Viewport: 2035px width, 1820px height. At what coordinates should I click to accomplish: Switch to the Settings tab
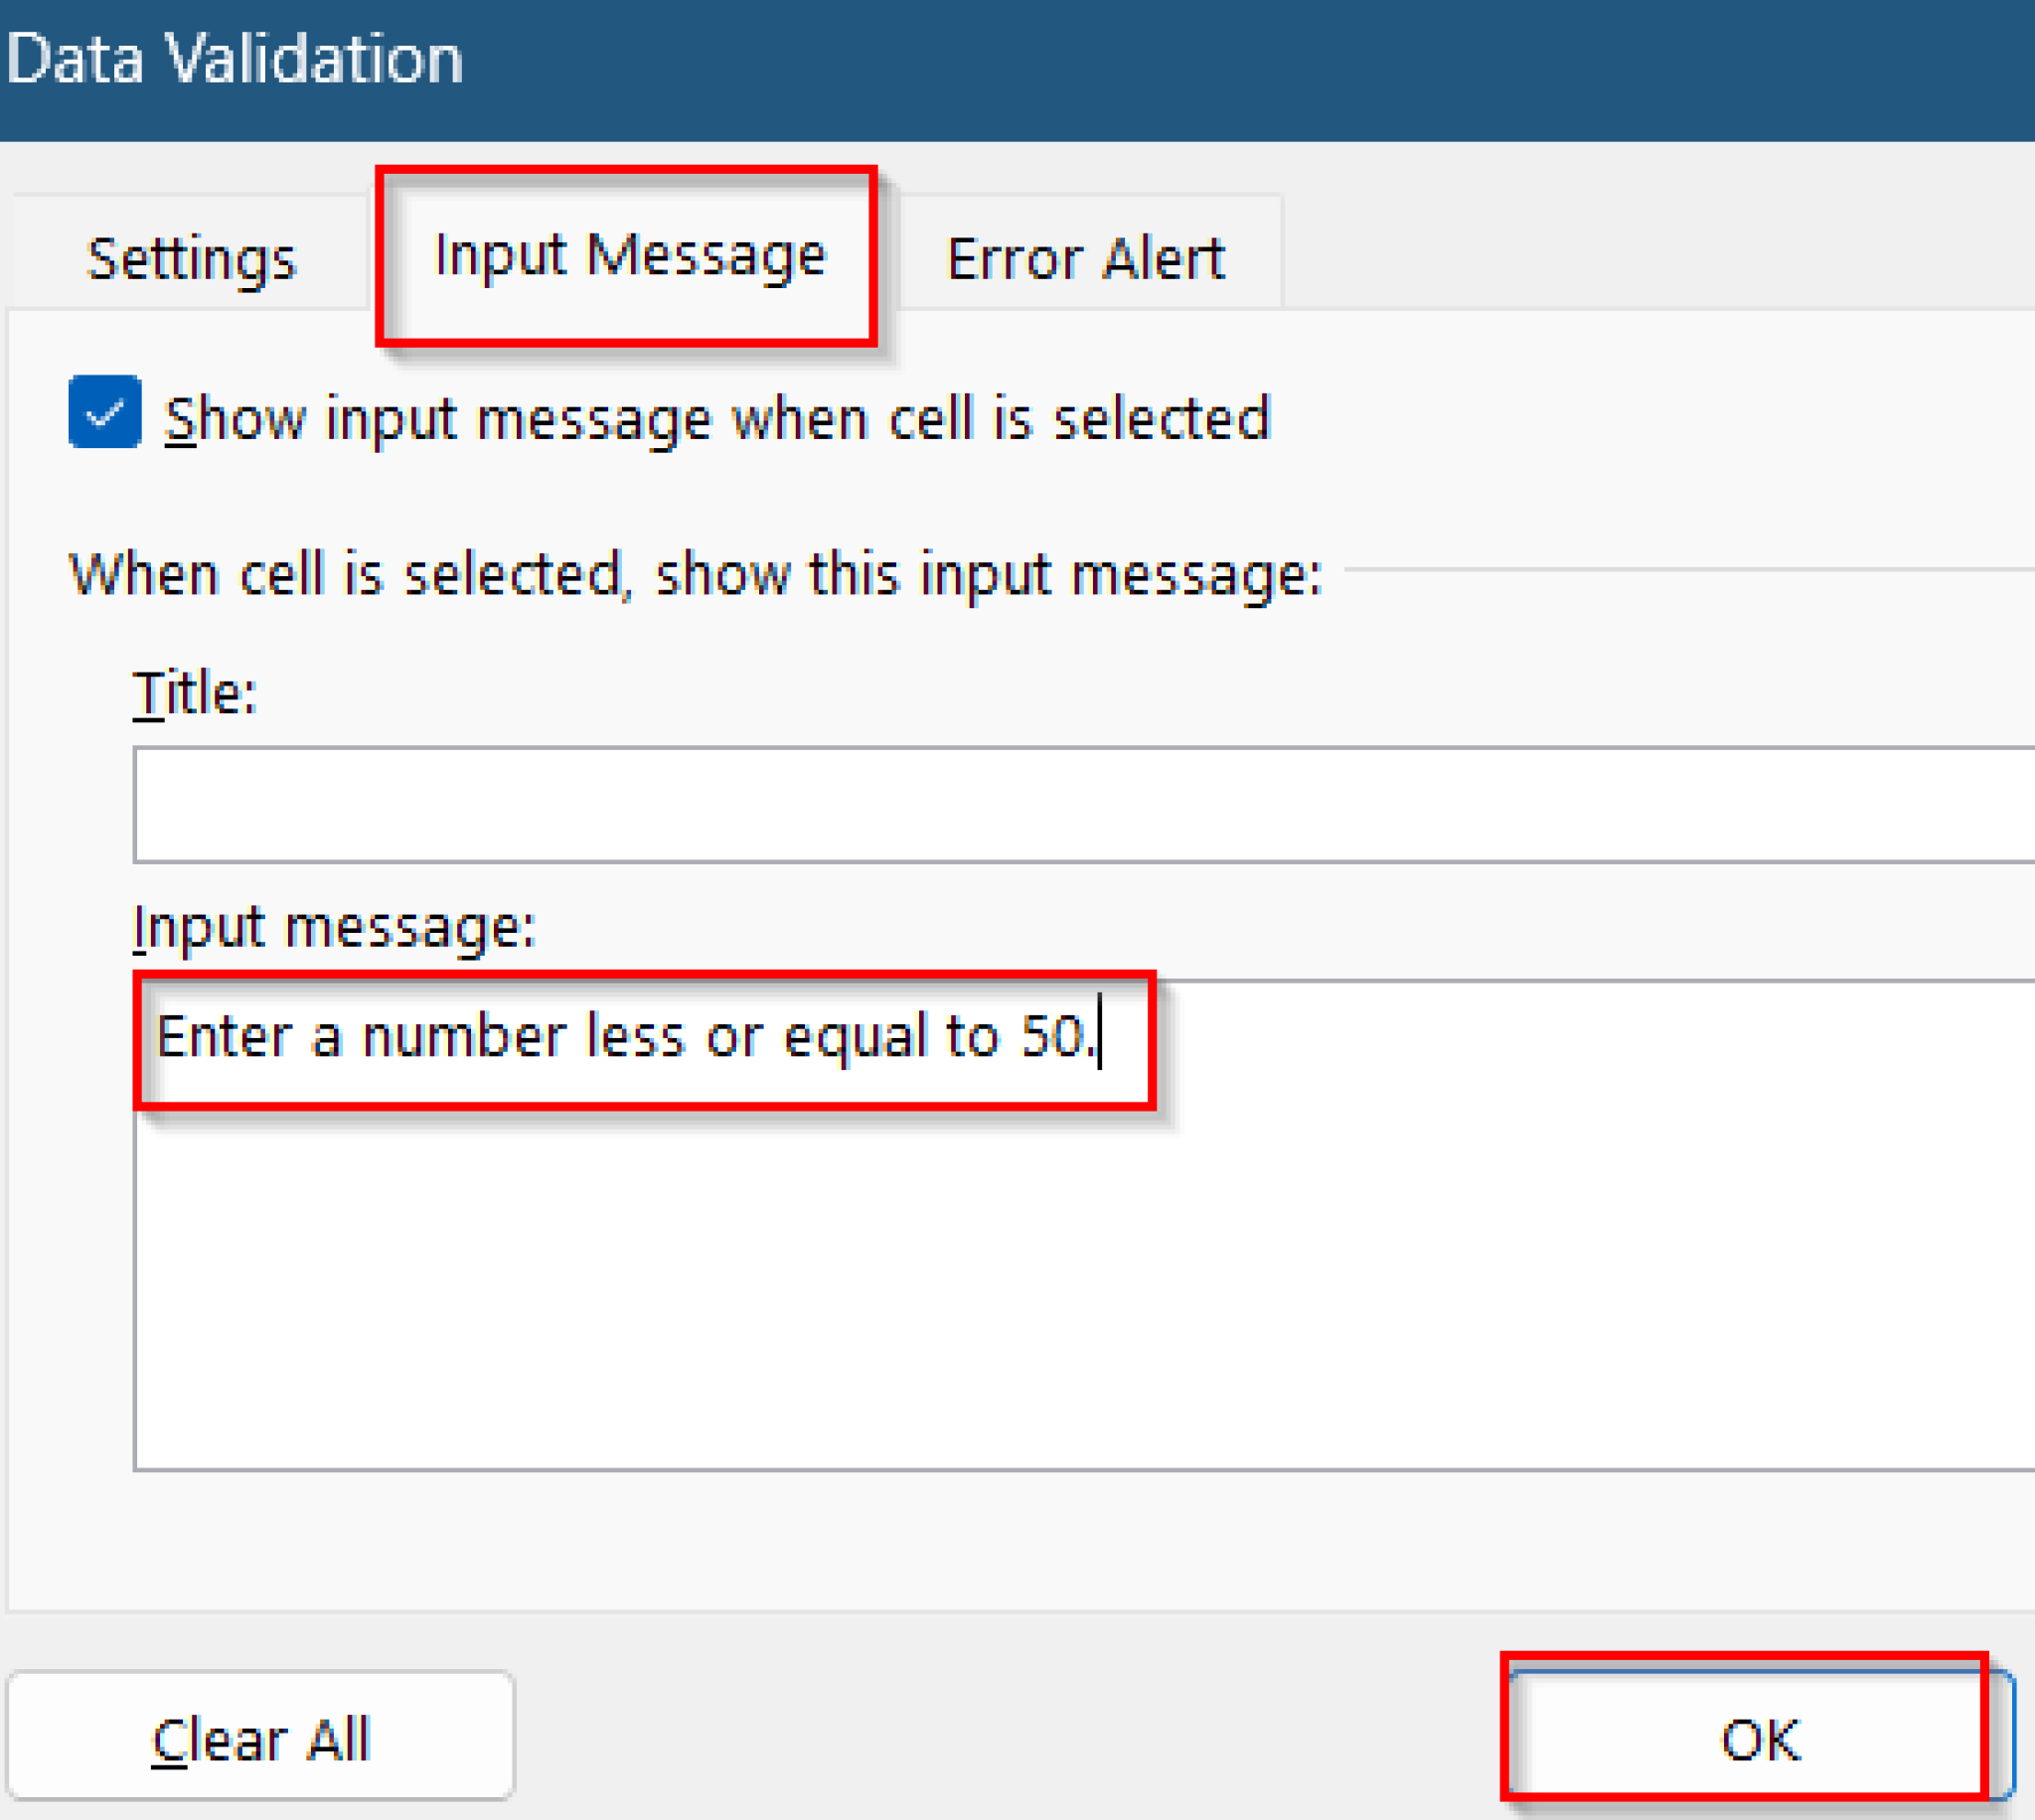click(191, 258)
